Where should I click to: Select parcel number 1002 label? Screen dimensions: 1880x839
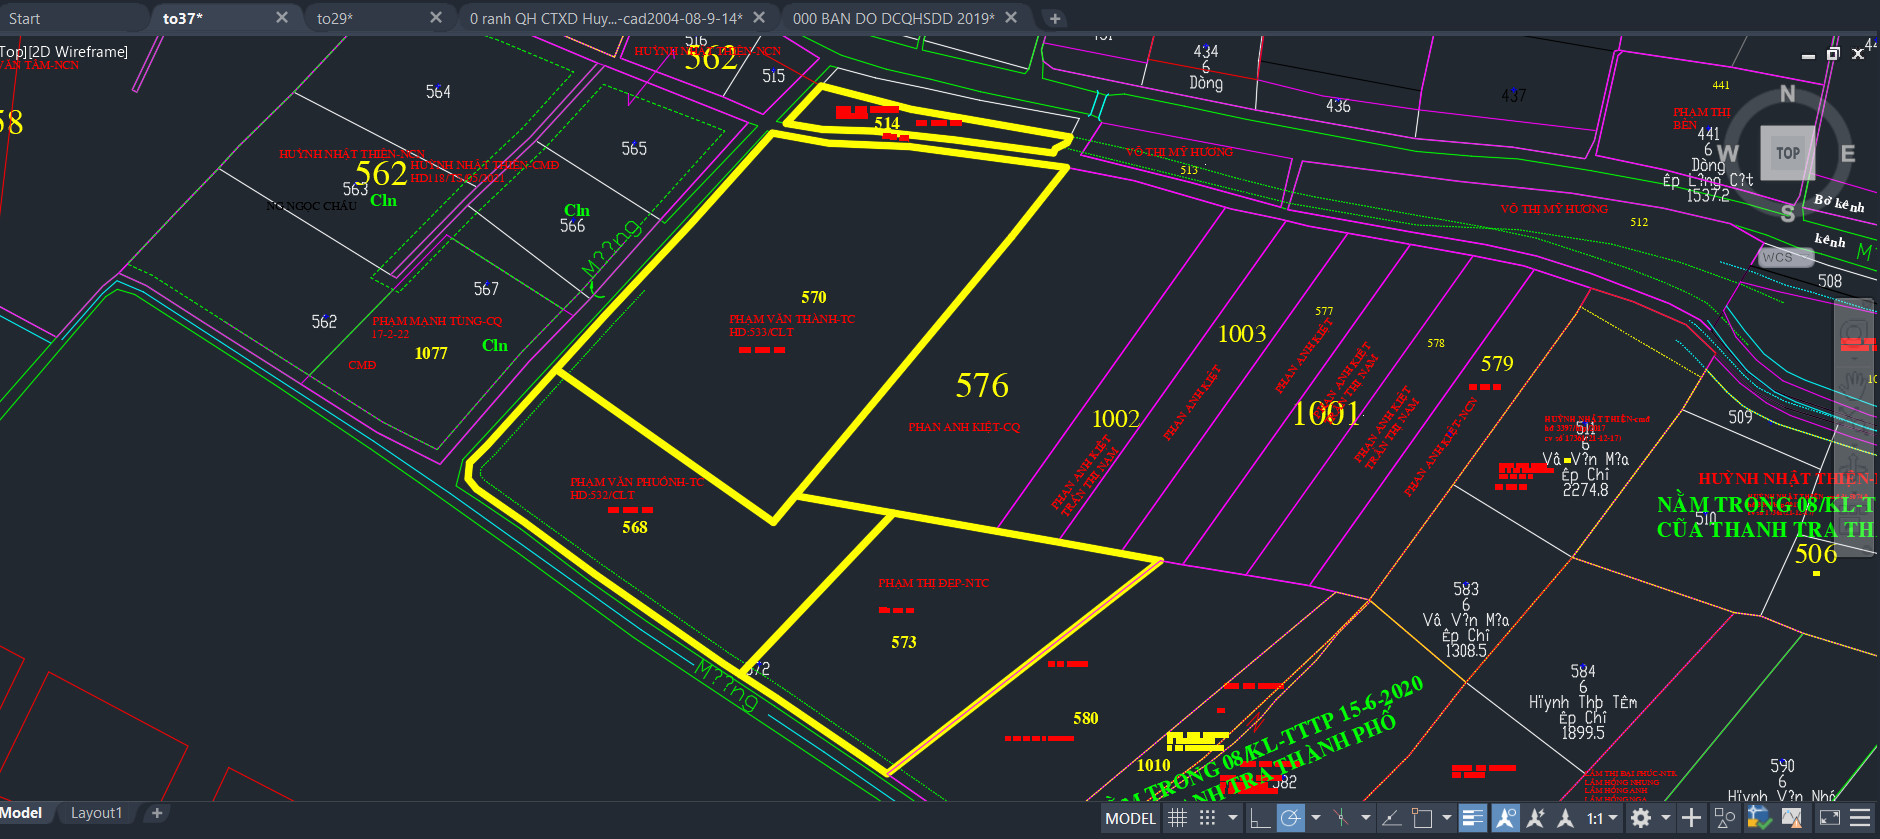tap(1116, 419)
